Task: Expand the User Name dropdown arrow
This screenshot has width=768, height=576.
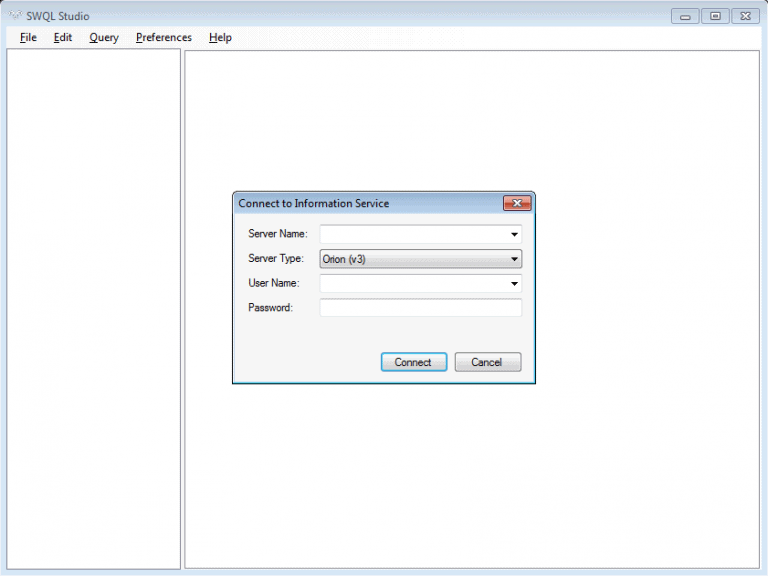Action: click(514, 284)
